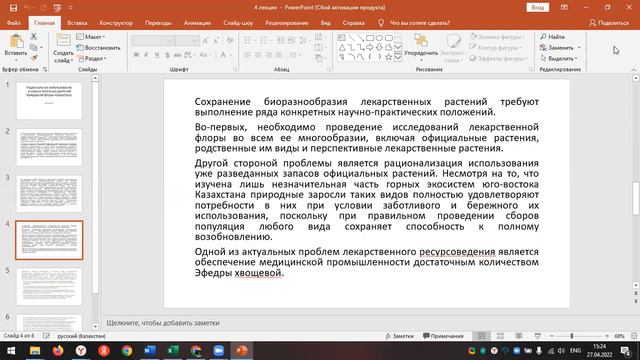Click русский (Казахстан) language indicator
Screen dimensions: 640x360
81,336
